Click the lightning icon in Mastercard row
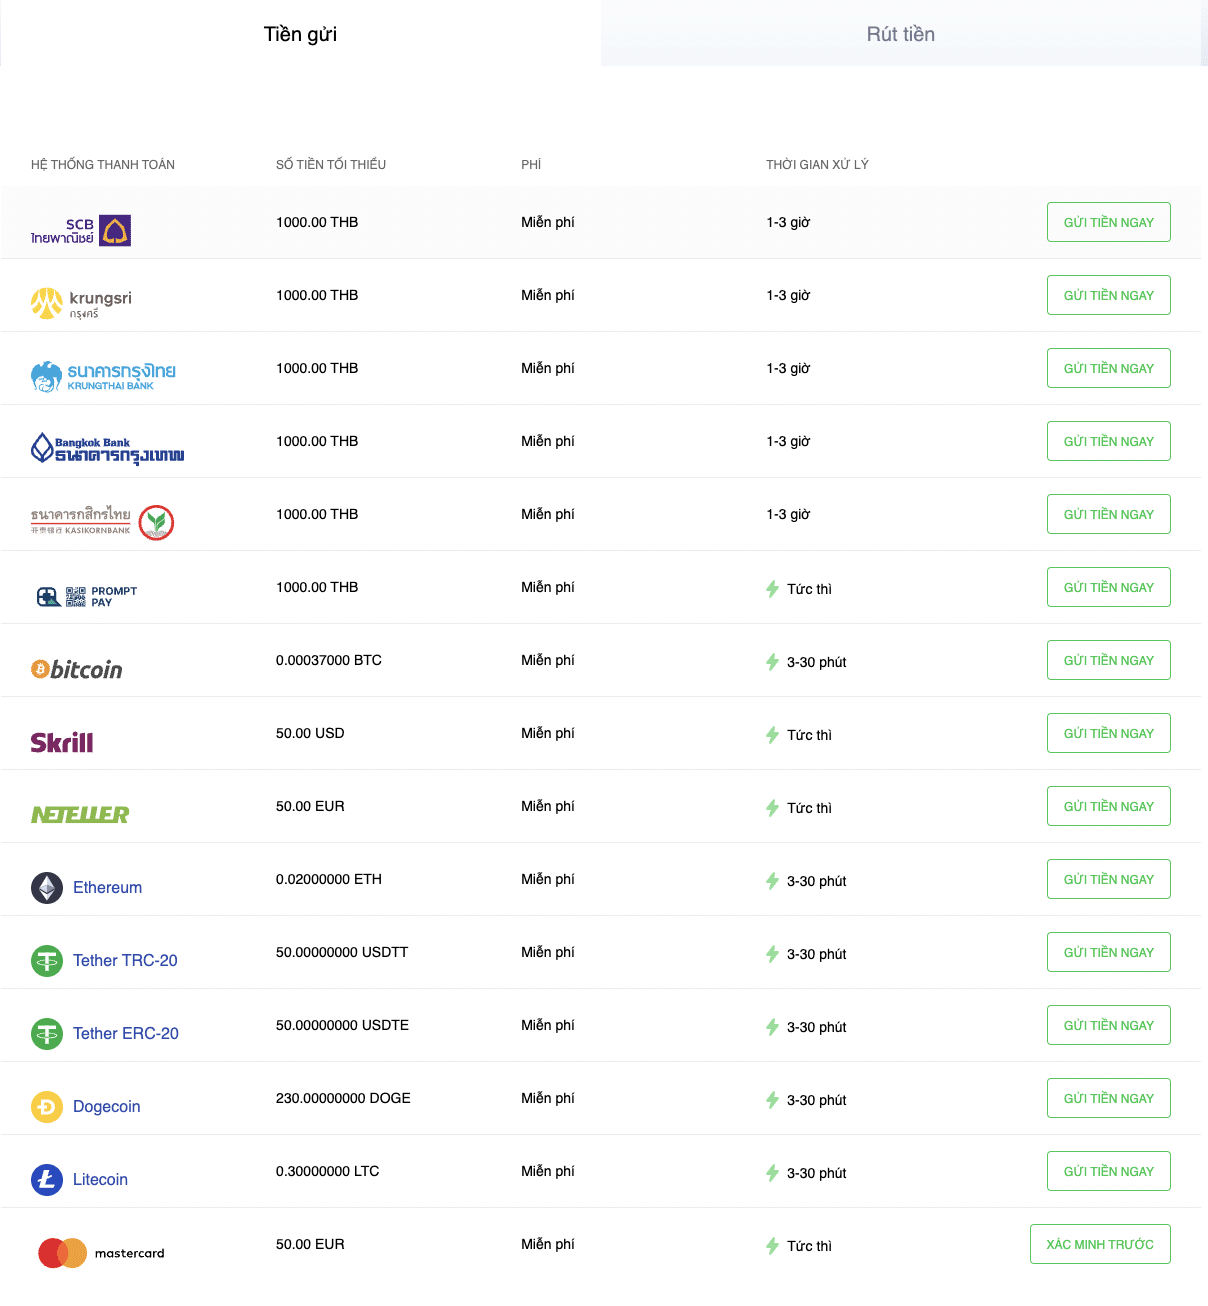Image resolution: width=1208 pixels, height=1306 pixels. tap(772, 1246)
